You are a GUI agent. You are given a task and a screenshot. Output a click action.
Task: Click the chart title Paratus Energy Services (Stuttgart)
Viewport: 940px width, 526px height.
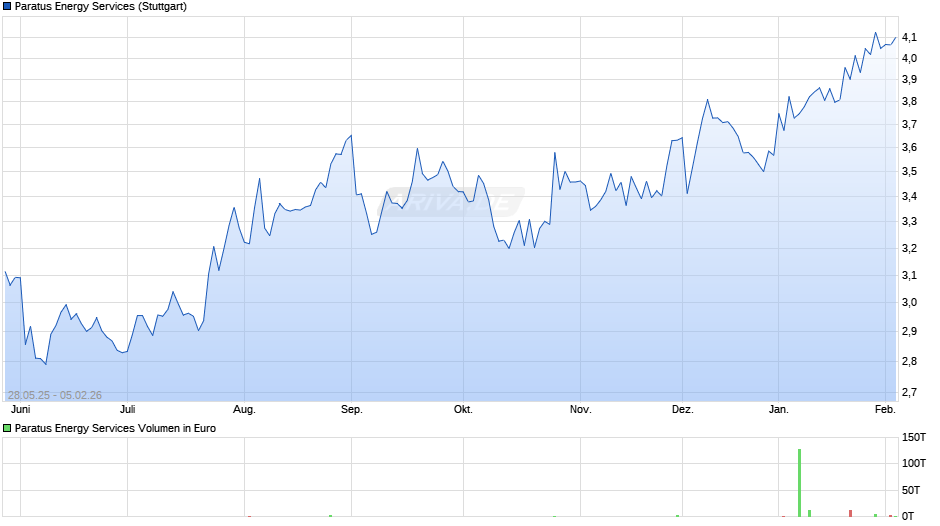point(101,7)
